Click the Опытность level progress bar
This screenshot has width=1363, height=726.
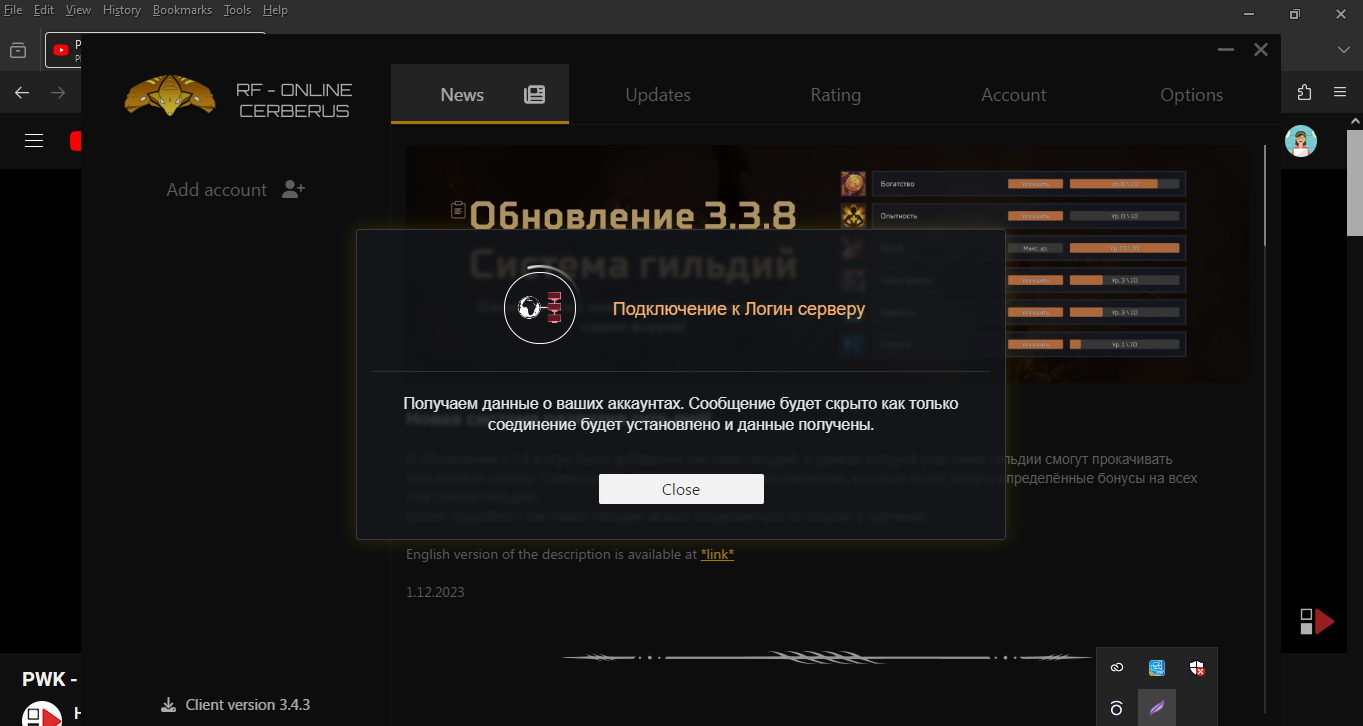tap(1126, 216)
